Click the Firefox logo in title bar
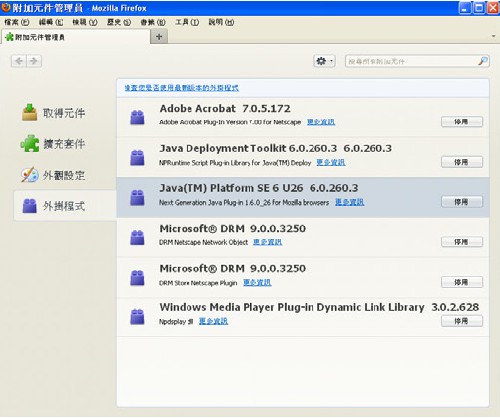 (x=6, y=7)
